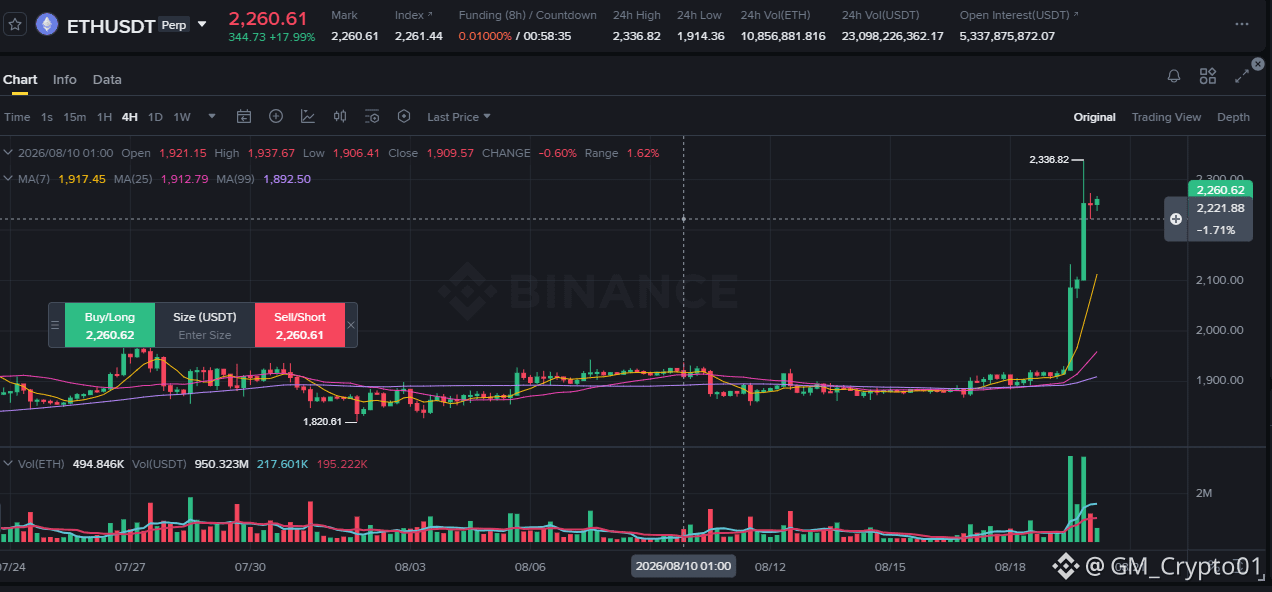Click the Sell/Short 2,260.61 button
1272x592 pixels.
[x=300, y=326]
